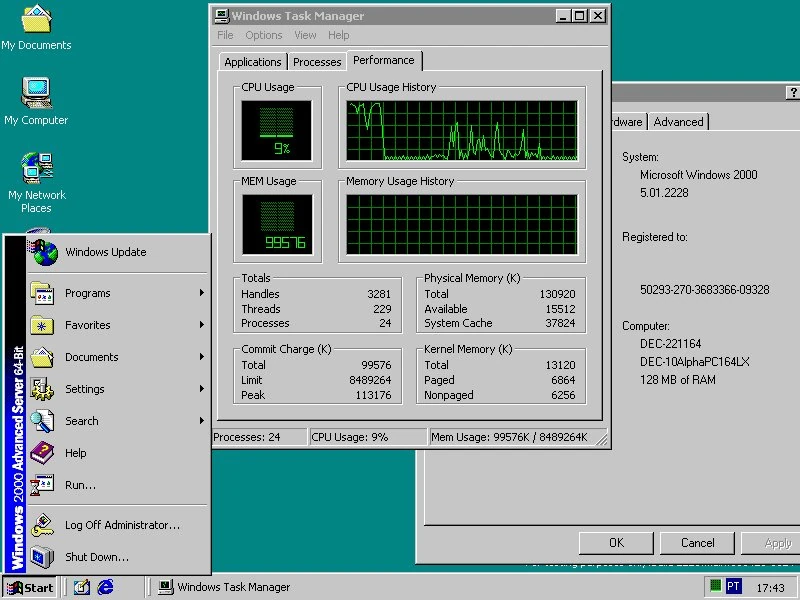Click the Documents folder icon in Start menu
The image size is (800, 600).
42,357
